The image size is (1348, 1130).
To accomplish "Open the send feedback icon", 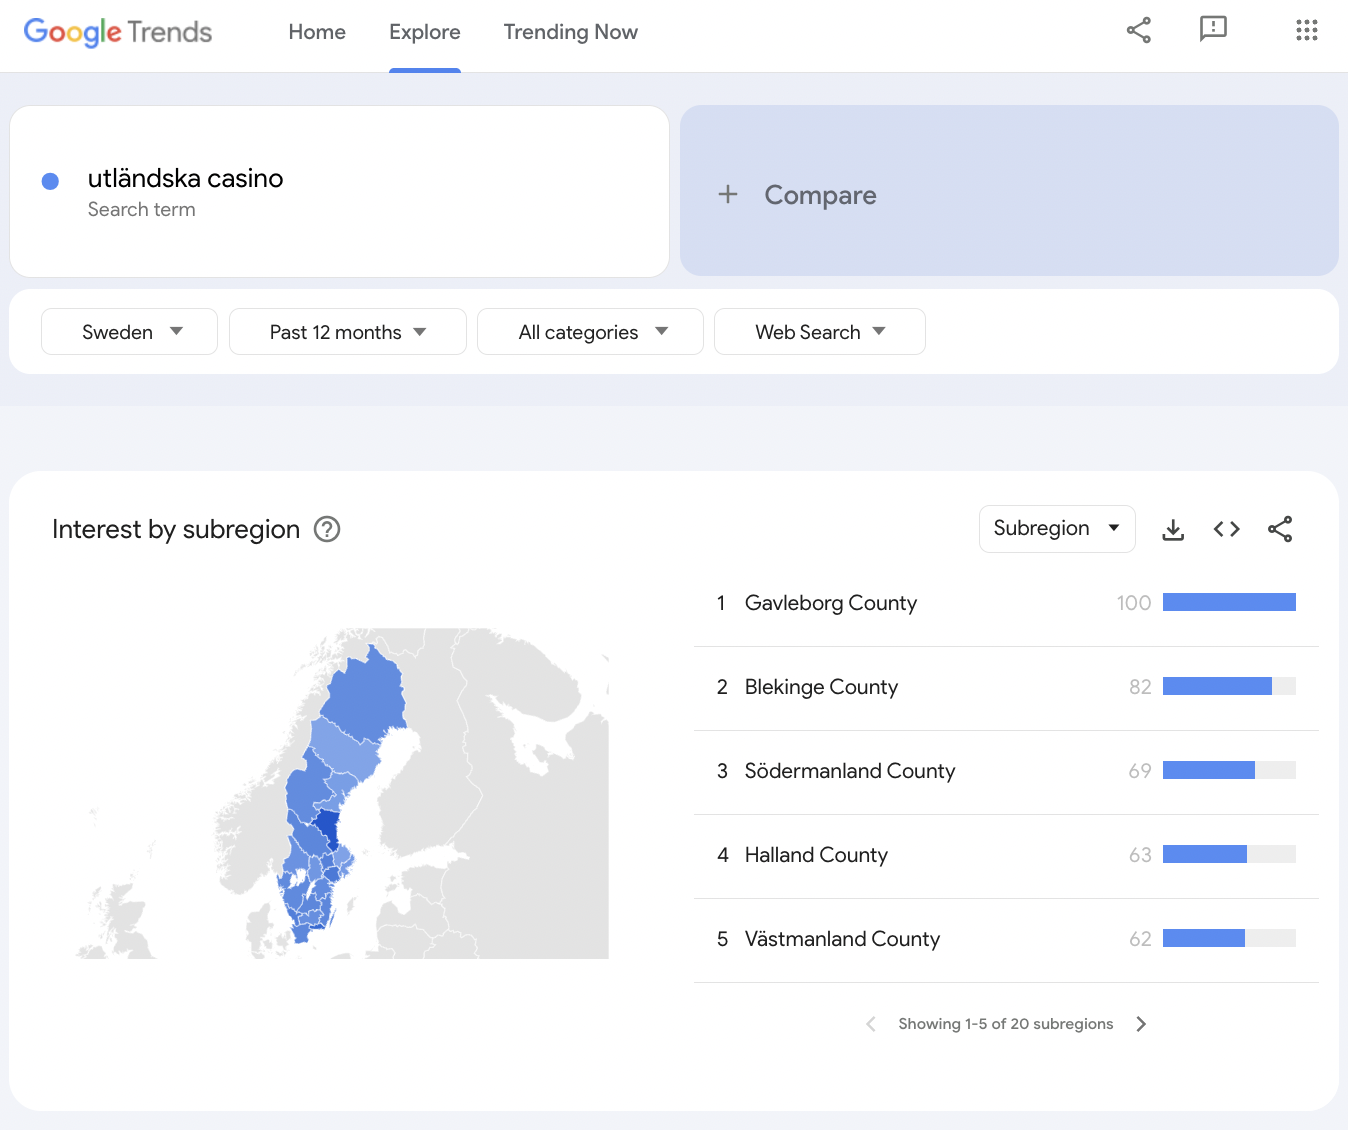I will [1212, 30].
